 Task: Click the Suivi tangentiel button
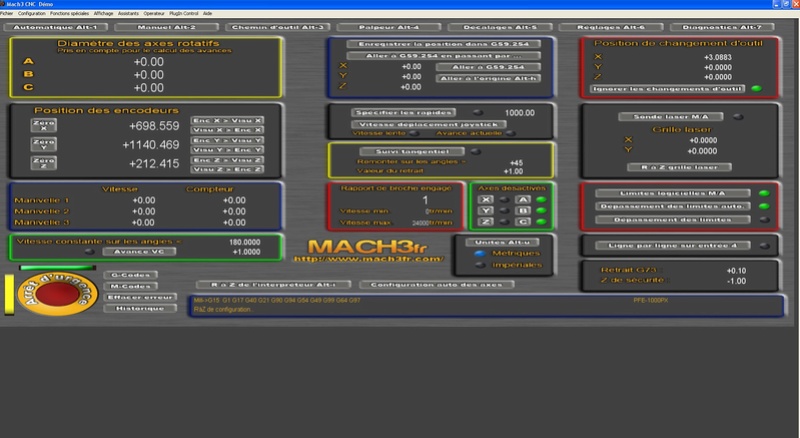pos(412,151)
